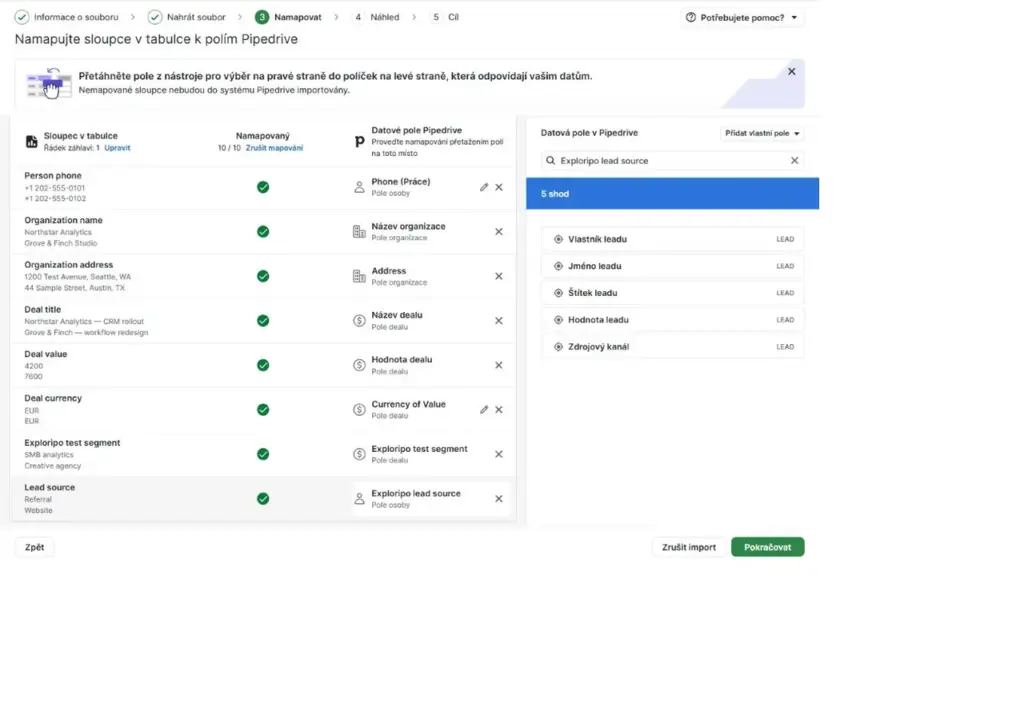Close the drag-and-drop info banner
1024x708 pixels.
(792, 72)
